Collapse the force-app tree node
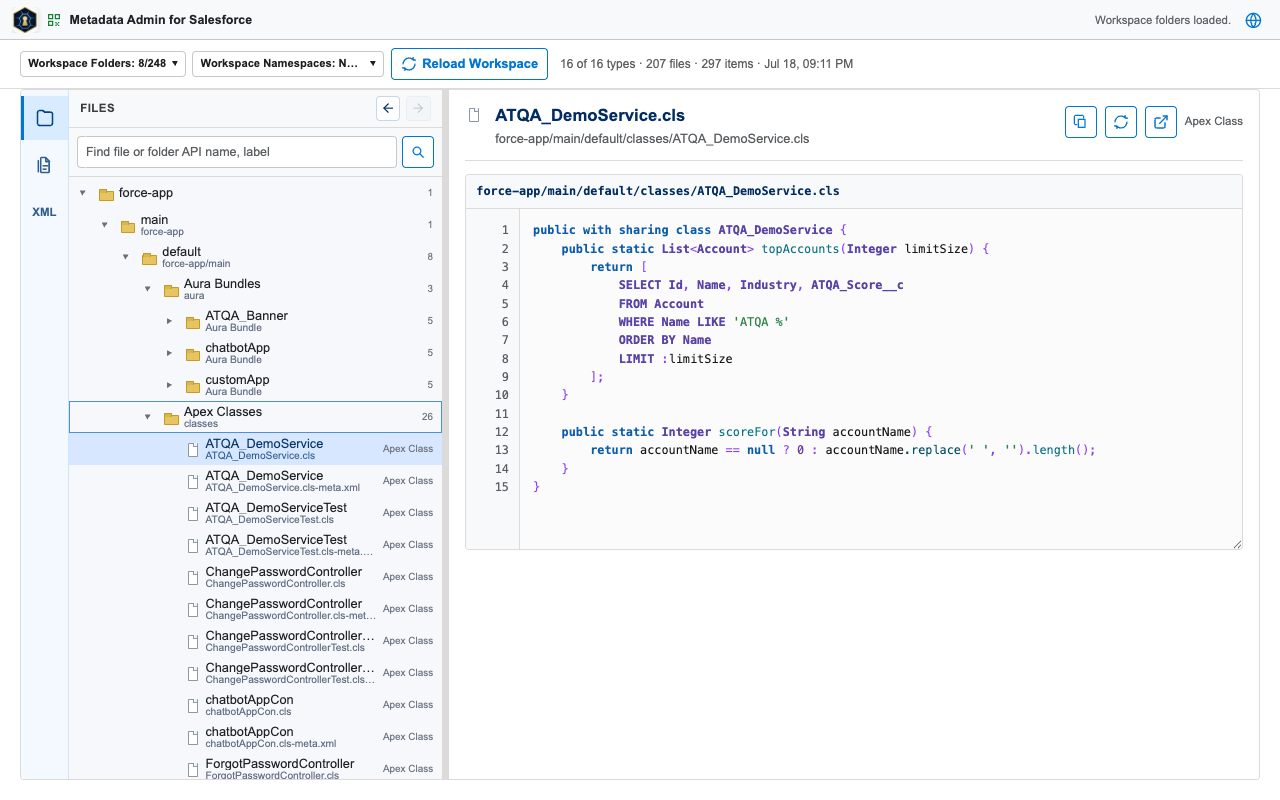The image size is (1280, 800). pyautogui.click(x=83, y=193)
